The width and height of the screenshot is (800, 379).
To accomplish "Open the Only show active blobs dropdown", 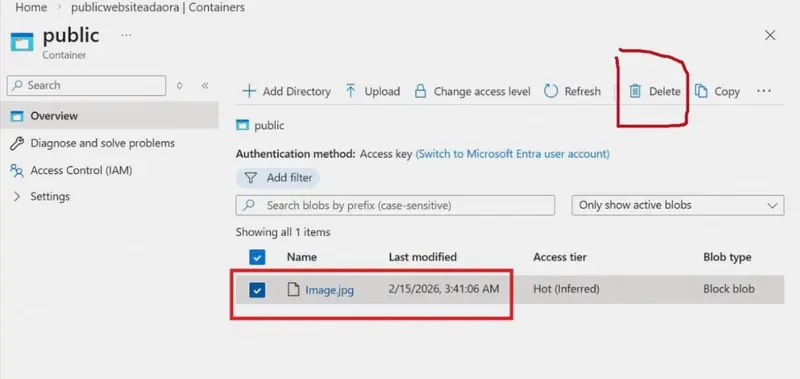I will 678,206.
